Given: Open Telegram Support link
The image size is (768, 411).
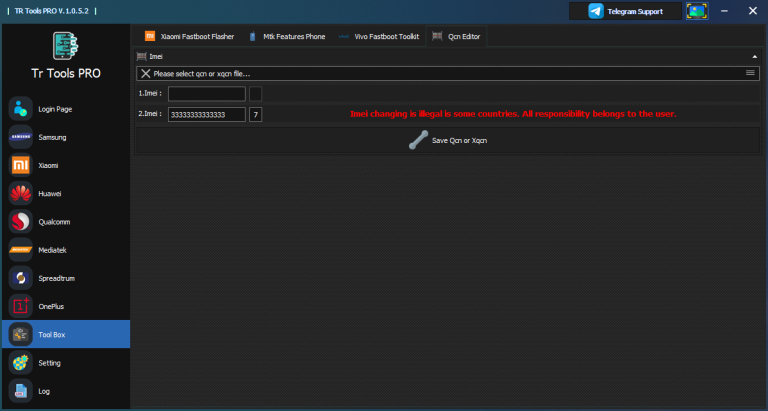Looking at the screenshot, I should coord(625,11).
